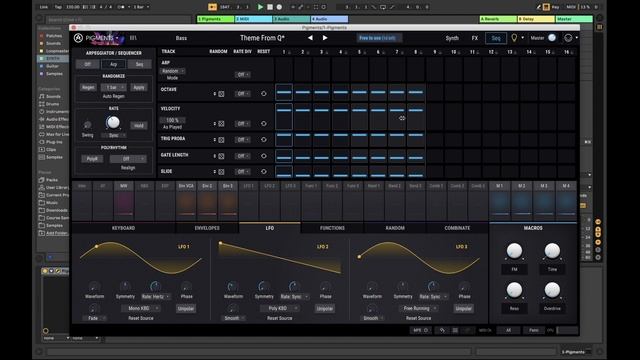This screenshot has height=360, width=640.
Task: Click the Gate Length random dice icon
Action: 221,156
